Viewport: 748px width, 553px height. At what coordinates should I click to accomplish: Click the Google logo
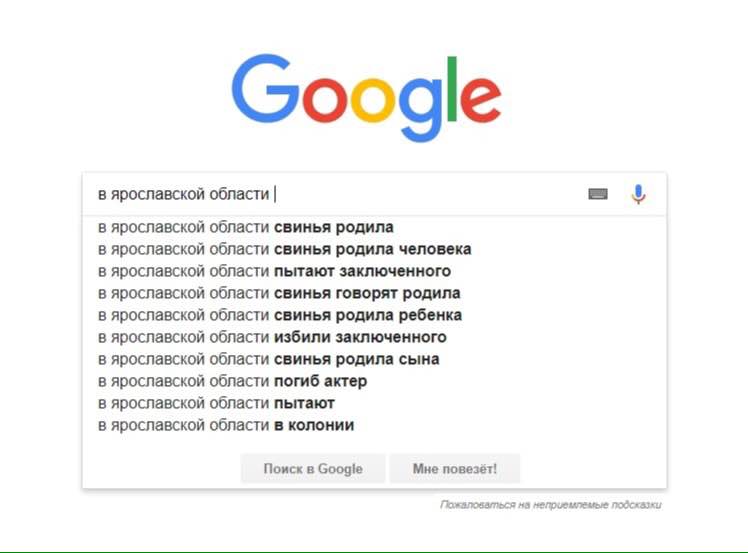[366, 97]
